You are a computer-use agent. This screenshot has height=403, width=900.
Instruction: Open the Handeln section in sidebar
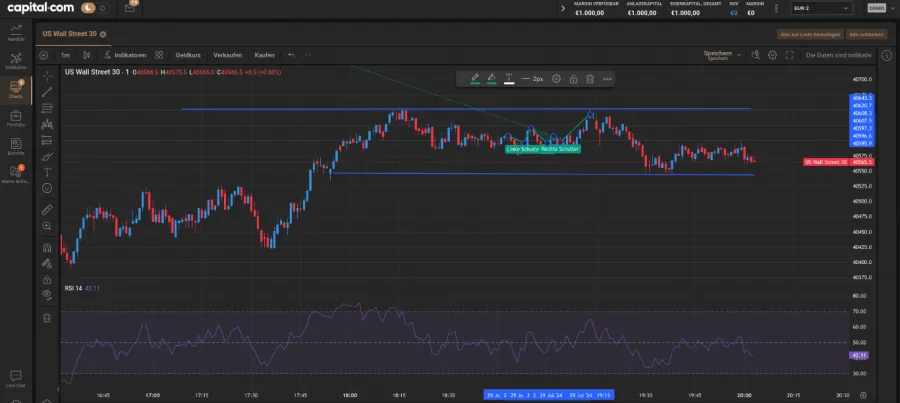coord(15,32)
